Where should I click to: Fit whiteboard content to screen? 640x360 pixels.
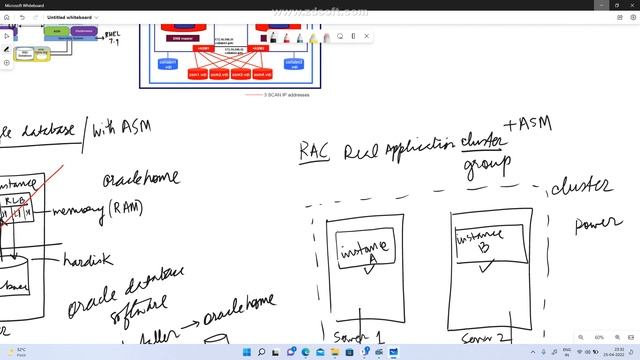(x=631, y=338)
